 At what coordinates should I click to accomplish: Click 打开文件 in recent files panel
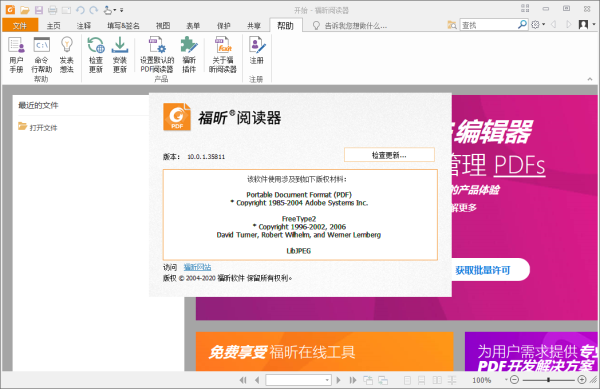pyautogui.click(x=38, y=127)
